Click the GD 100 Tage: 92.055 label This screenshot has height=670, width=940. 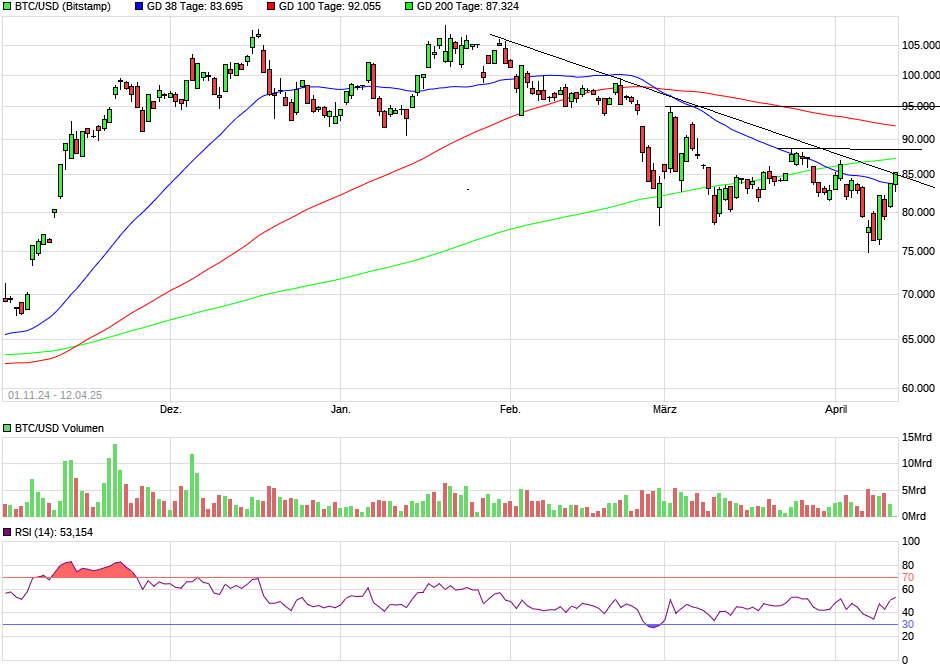click(x=330, y=7)
